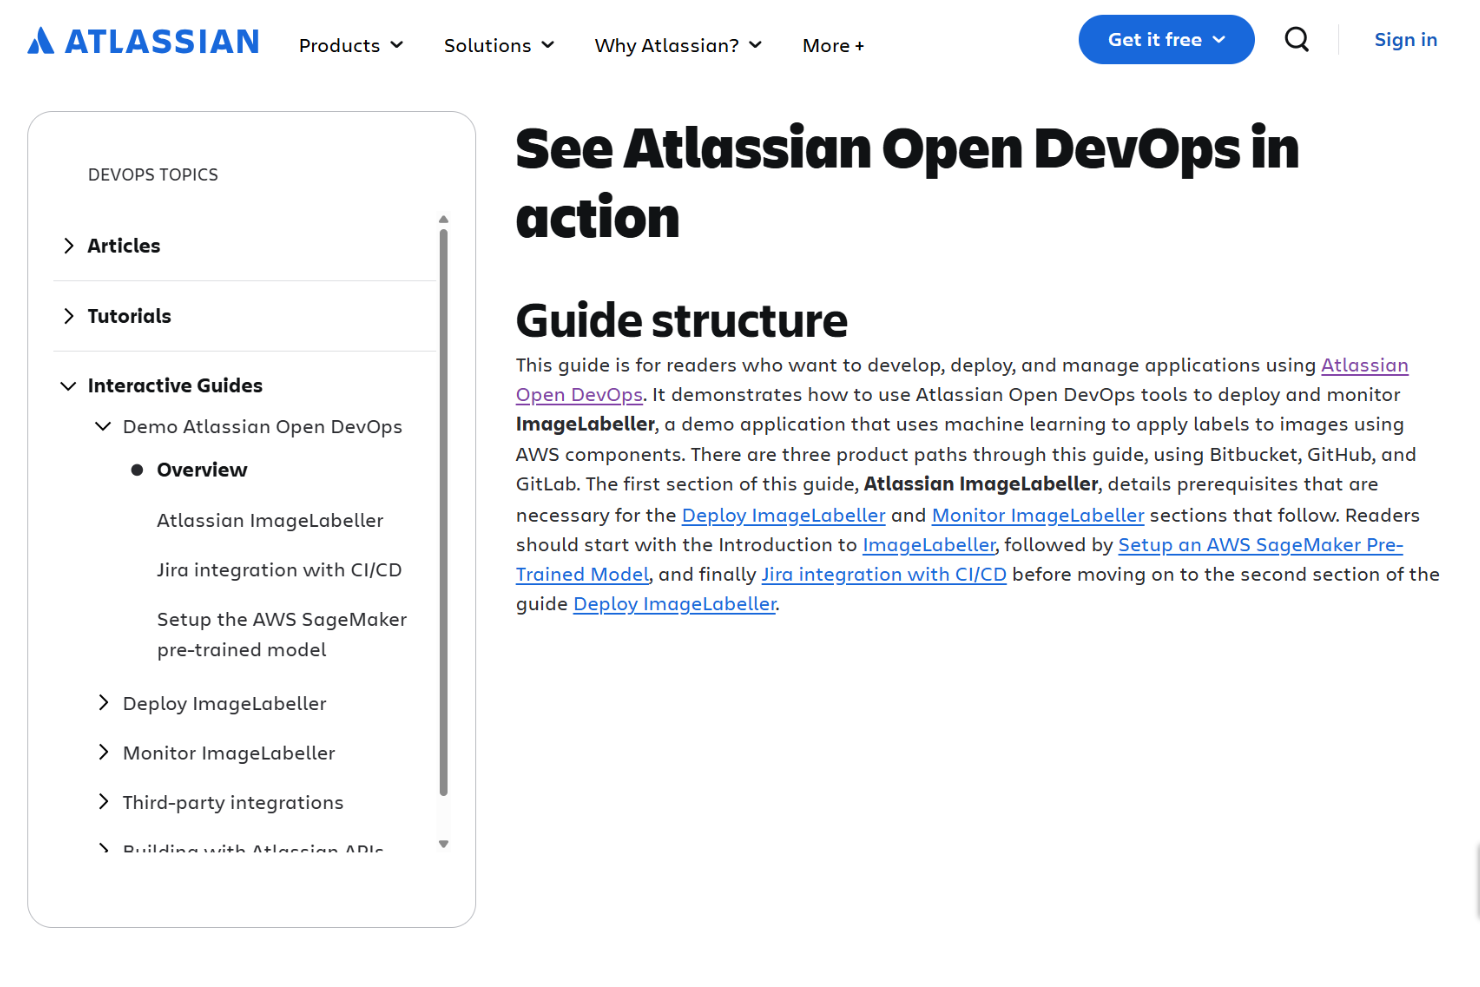Open the search magnifier icon
Image resolution: width=1480 pixels, height=987 pixels.
click(x=1296, y=40)
